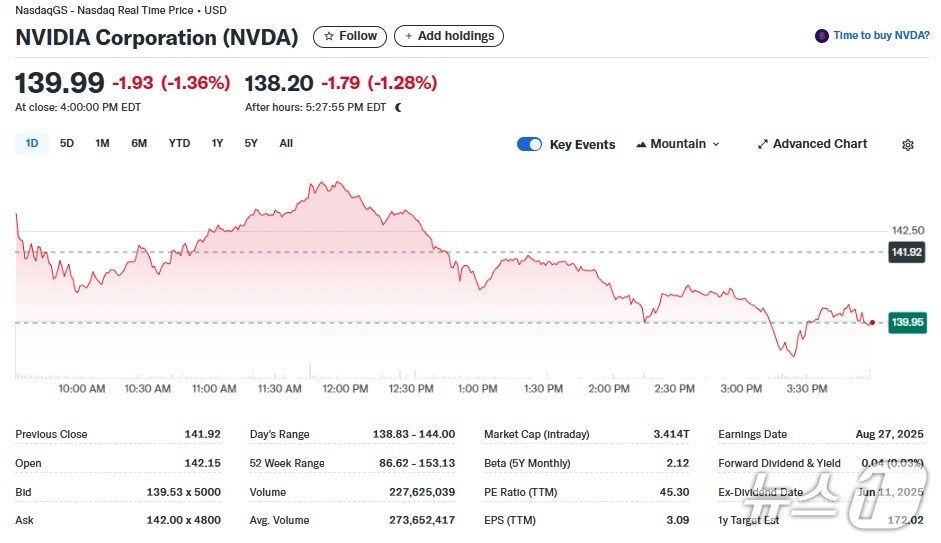Viewport: 941px width, 543px height.
Task: Select the 1D time range tab
Action: [x=32, y=143]
